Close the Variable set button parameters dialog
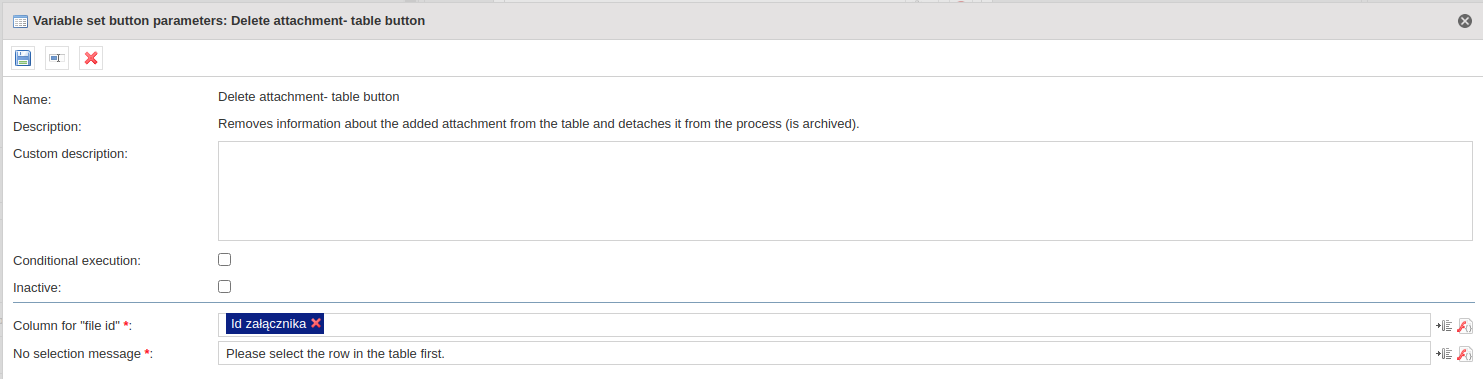The image size is (1483, 379). click(1465, 20)
